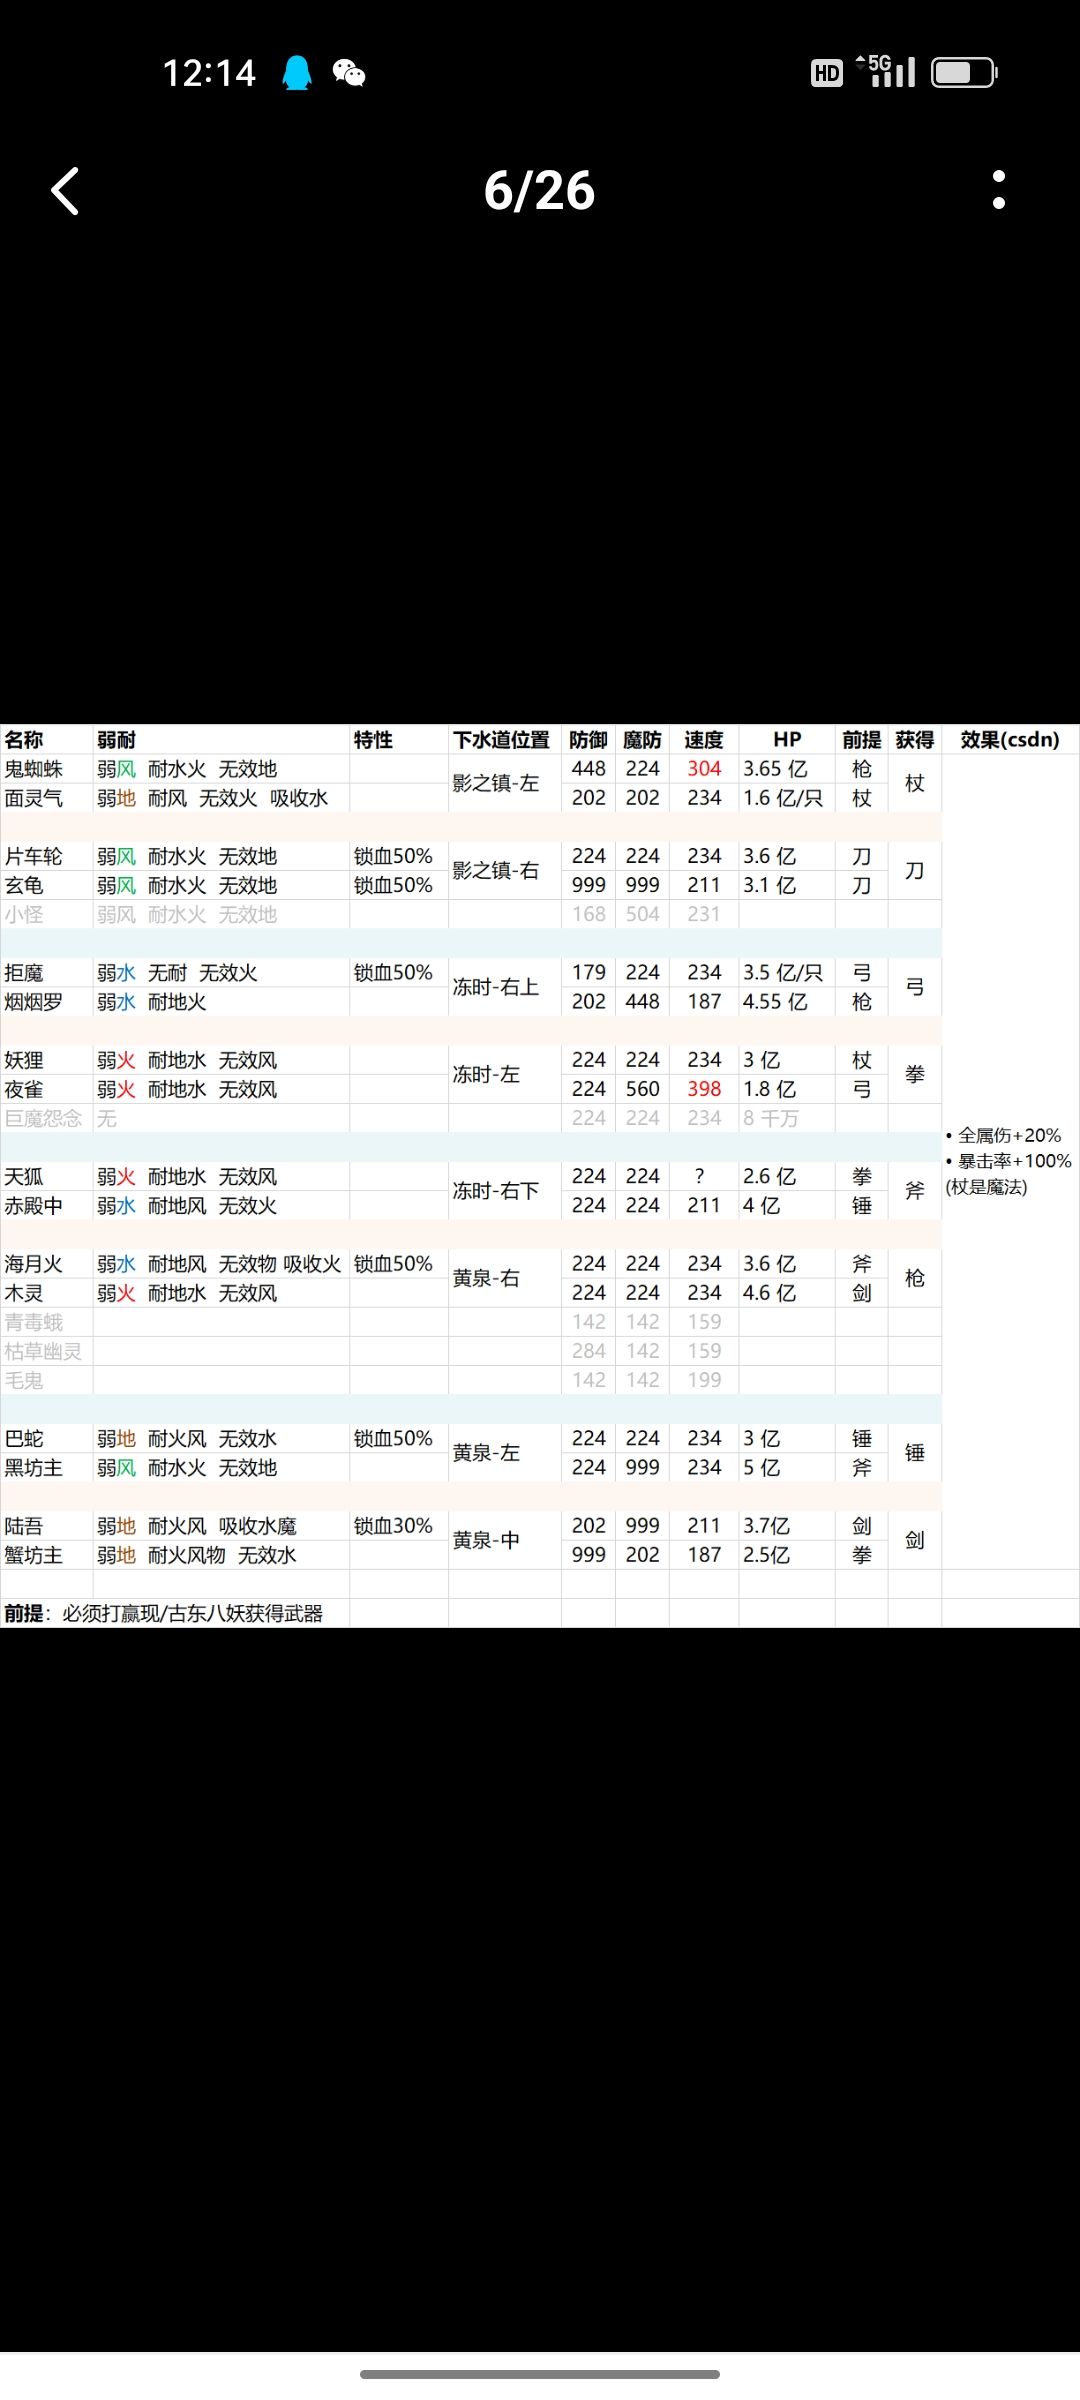1080x2400 pixels.
Task: Tap the 海月火 name cell
Action: point(34,1264)
